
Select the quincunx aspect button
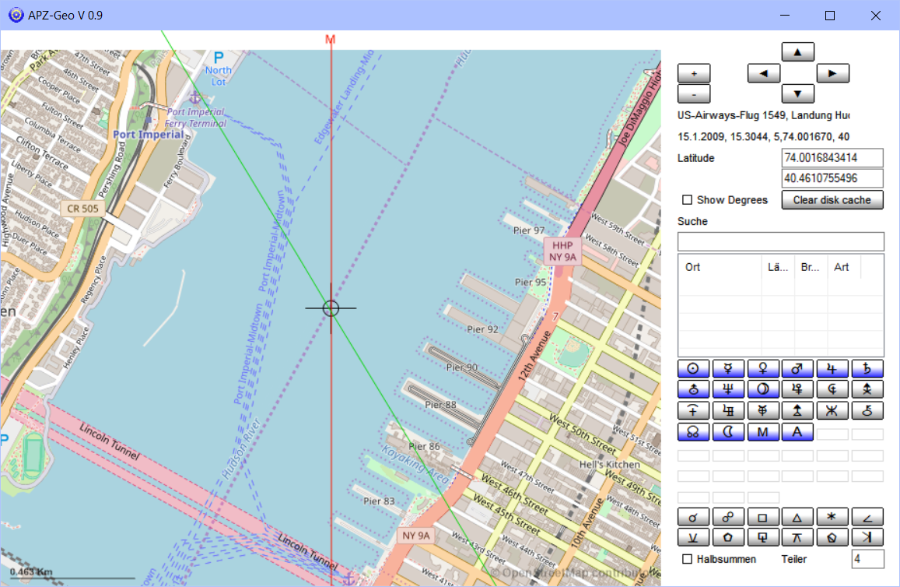click(797, 538)
